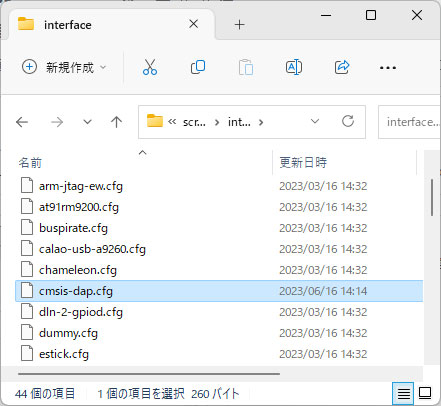Click the Share icon
441x406 pixels.
[342, 67]
